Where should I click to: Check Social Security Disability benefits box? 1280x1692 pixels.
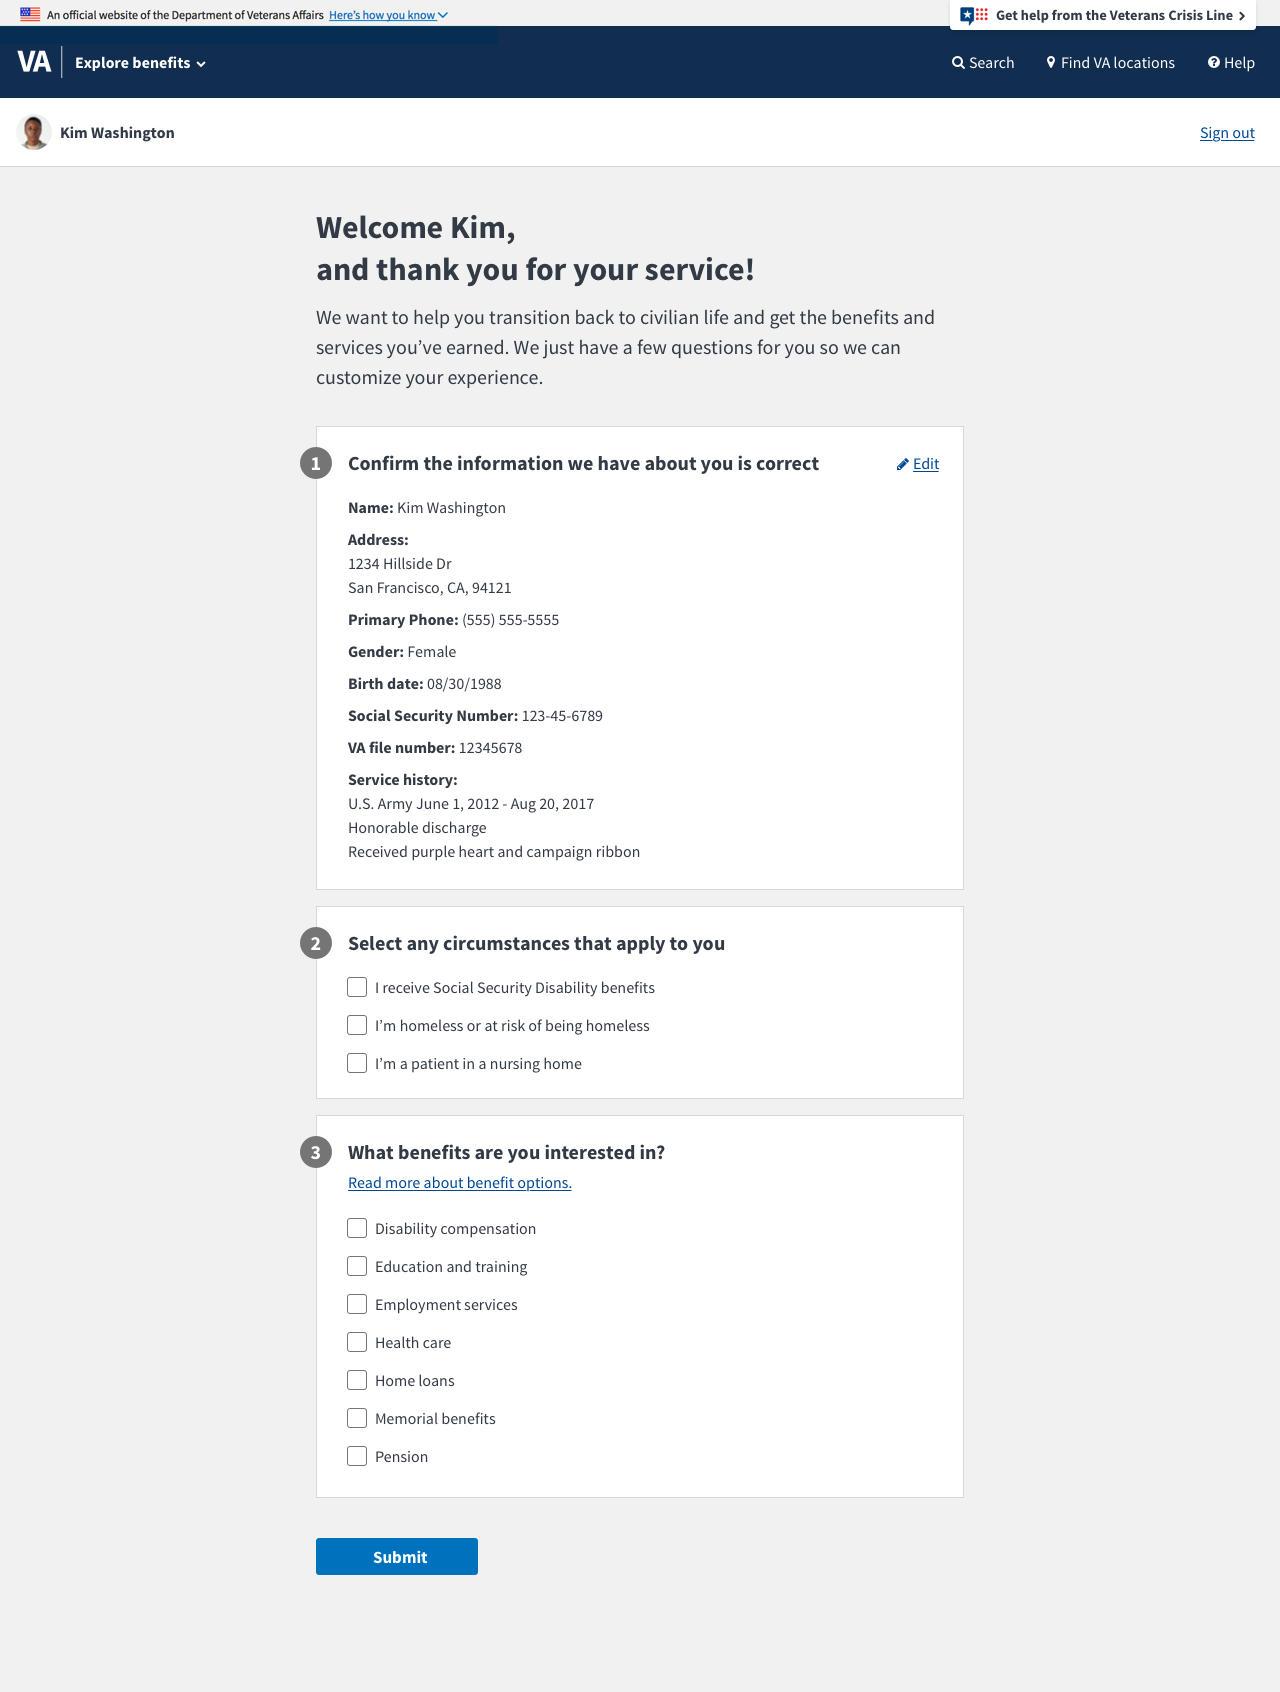pos(357,987)
